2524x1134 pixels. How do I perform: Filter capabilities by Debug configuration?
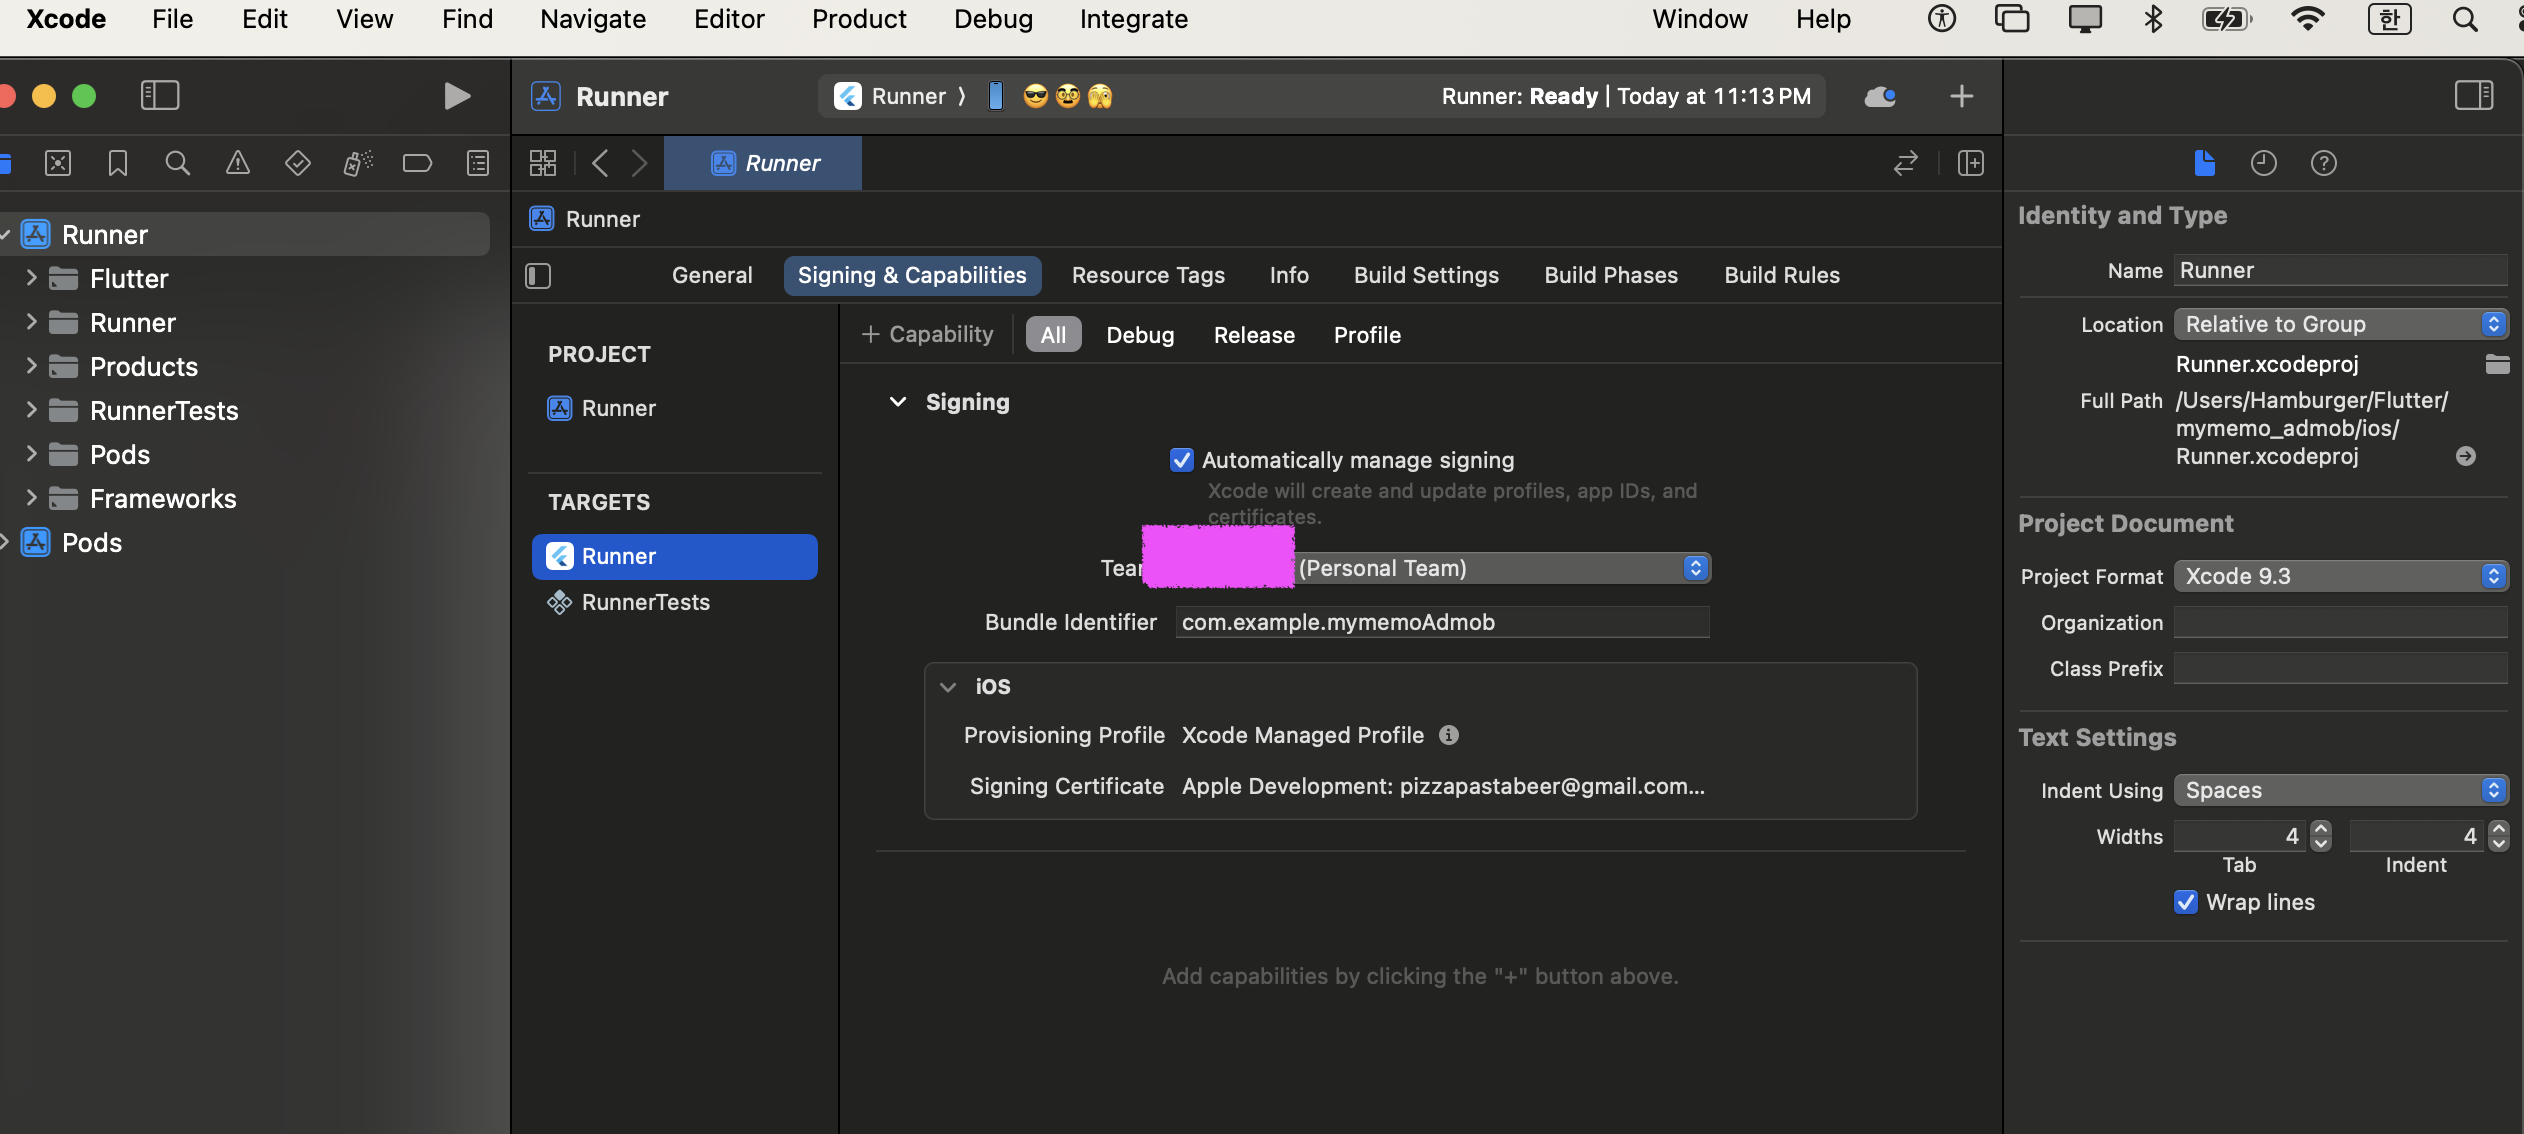pyautogui.click(x=1140, y=335)
